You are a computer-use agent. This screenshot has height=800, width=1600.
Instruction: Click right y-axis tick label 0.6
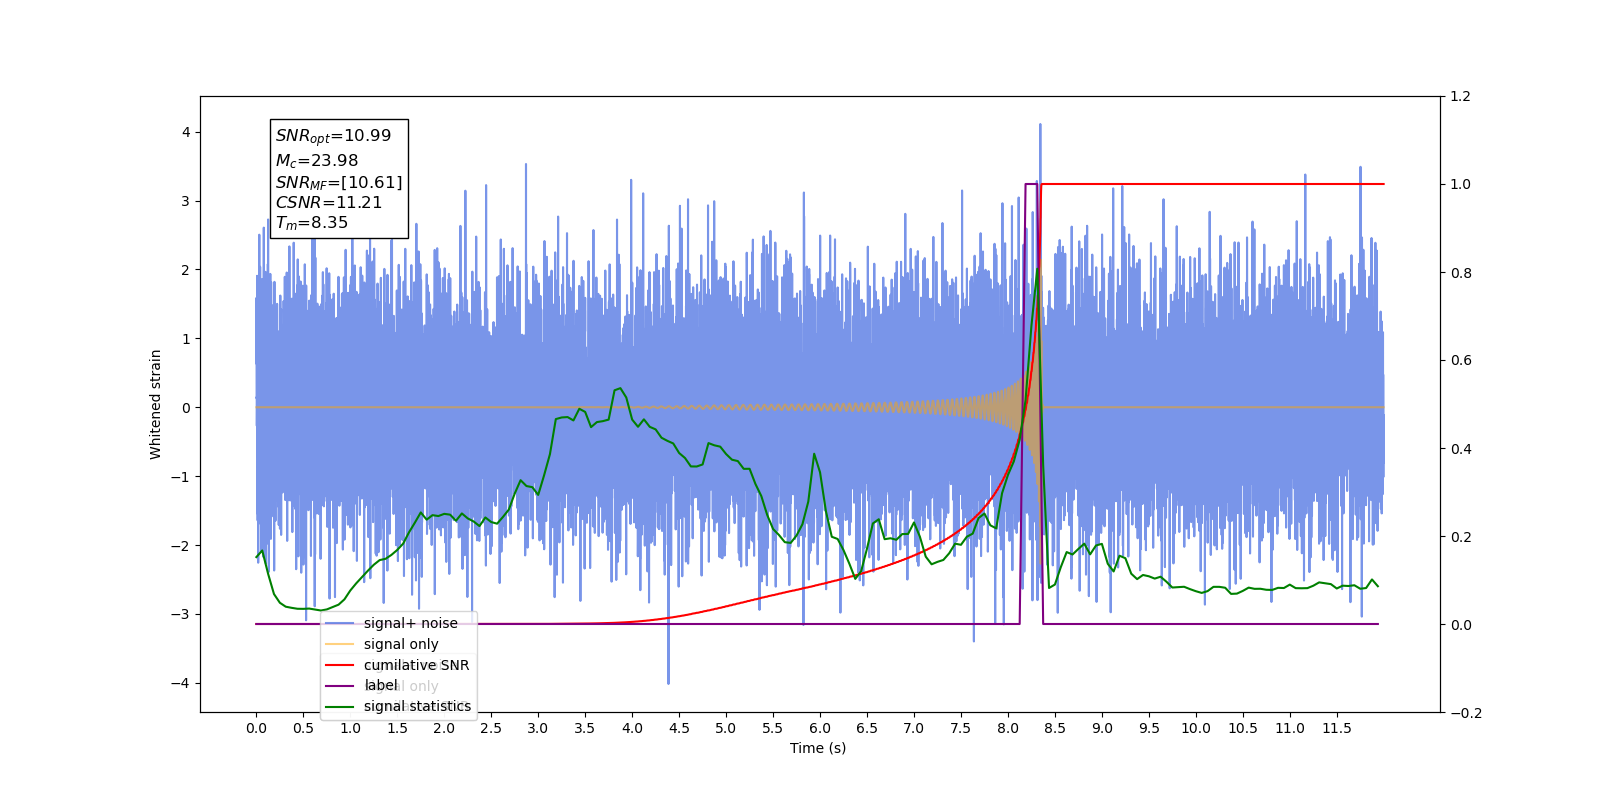point(1460,360)
